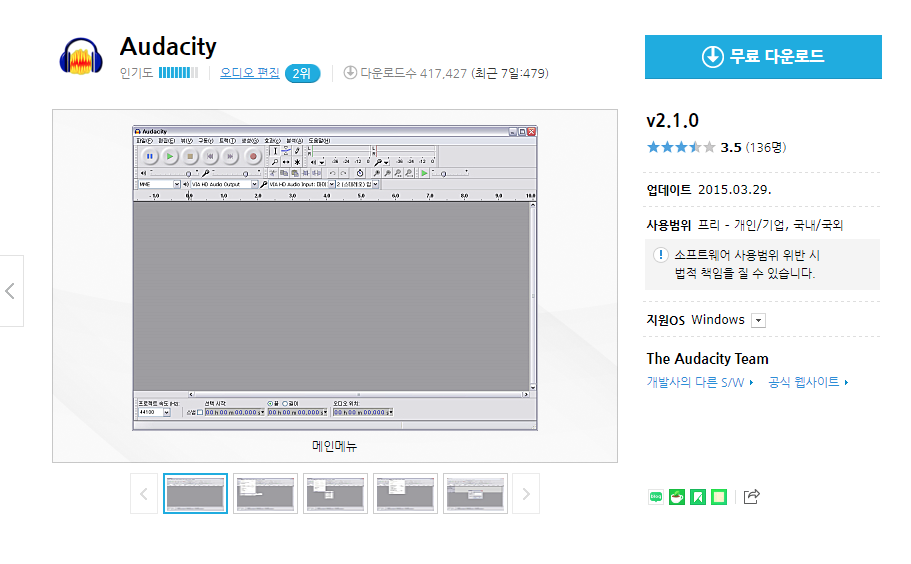This screenshot has height=564, width=911.
Task: Visit the official website link (공식 웹사이트)
Action: (808, 382)
